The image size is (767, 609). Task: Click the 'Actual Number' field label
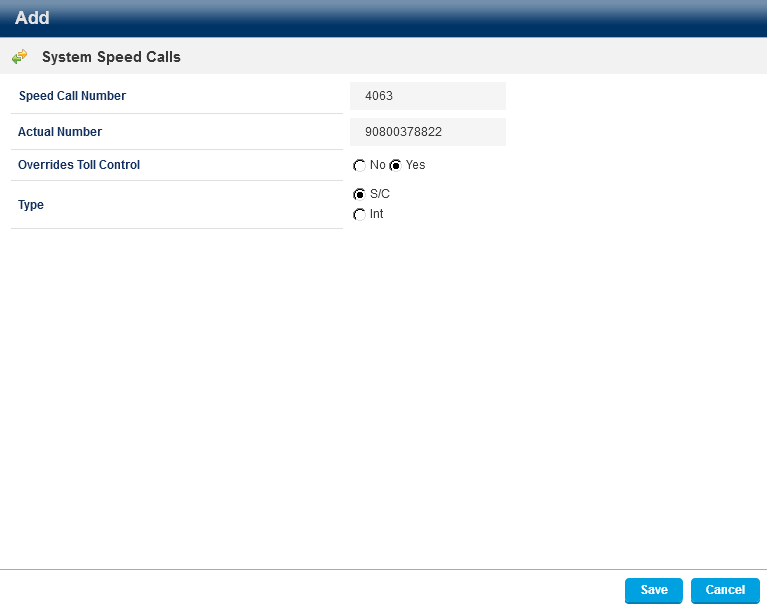[60, 132]
